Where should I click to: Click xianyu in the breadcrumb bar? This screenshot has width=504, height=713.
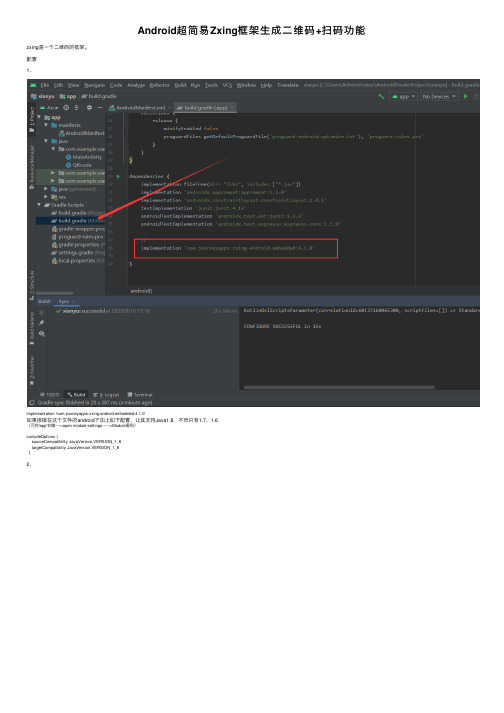click(x=43, y=96)
